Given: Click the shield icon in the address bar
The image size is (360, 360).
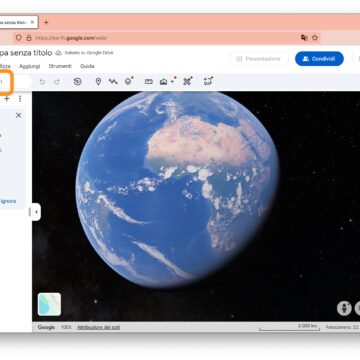Looking at the screenshot, I should tap(19, 38).
